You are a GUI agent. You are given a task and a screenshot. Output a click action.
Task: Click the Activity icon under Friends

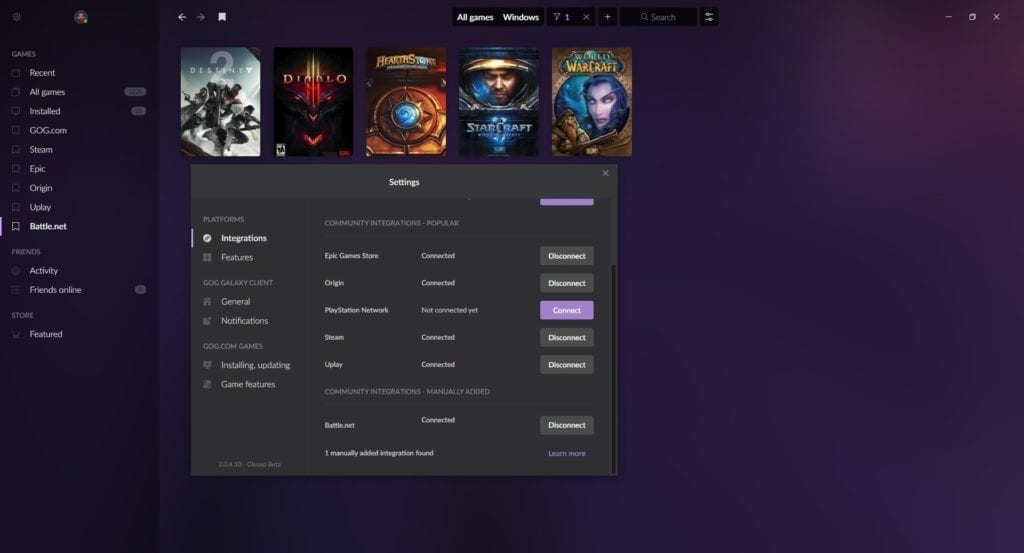pos(16,271)
